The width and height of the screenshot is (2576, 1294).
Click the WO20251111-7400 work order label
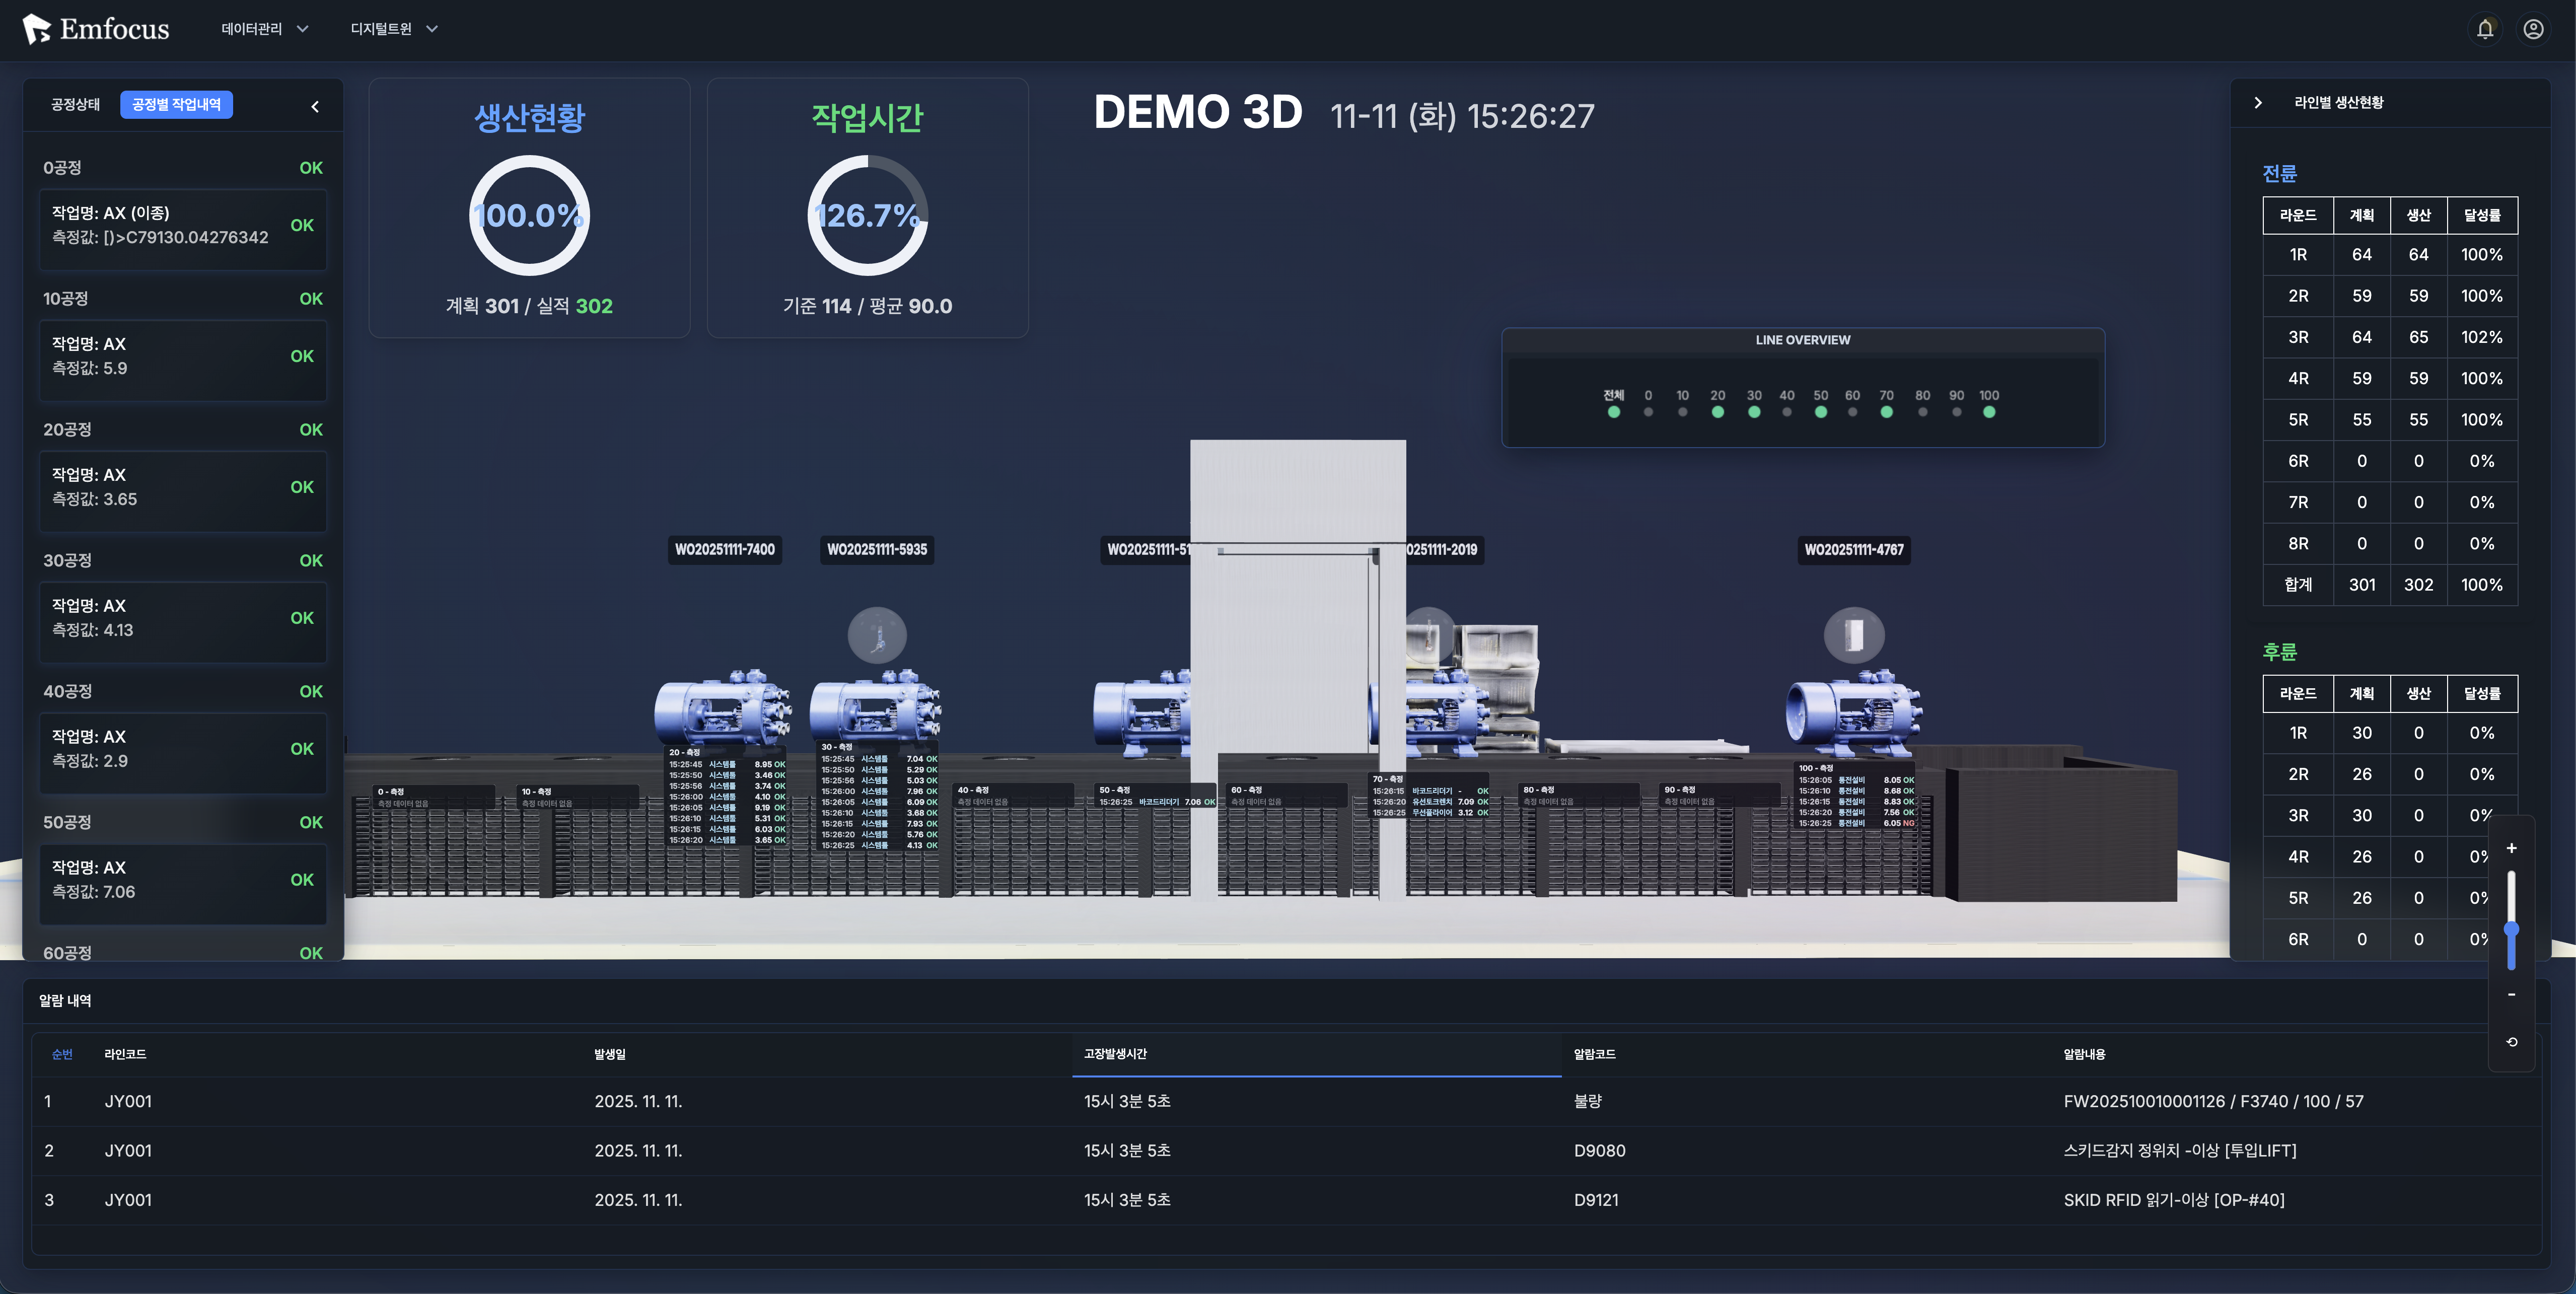pos(724,549)
